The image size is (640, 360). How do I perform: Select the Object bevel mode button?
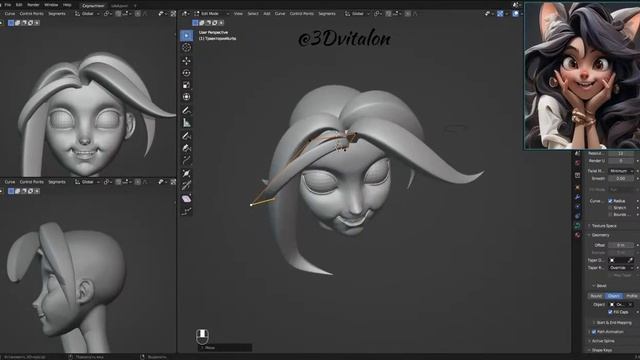pyautogui.click(x=614, y=296)
